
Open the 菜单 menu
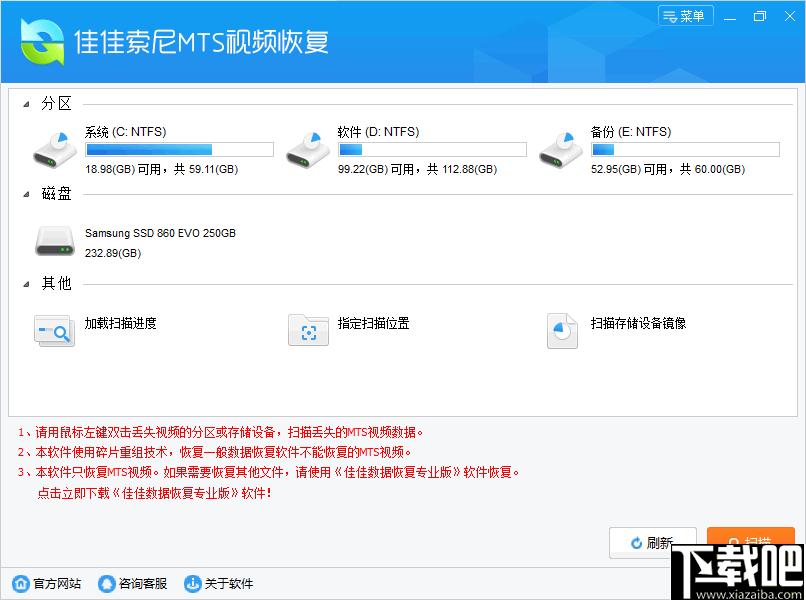685,16
